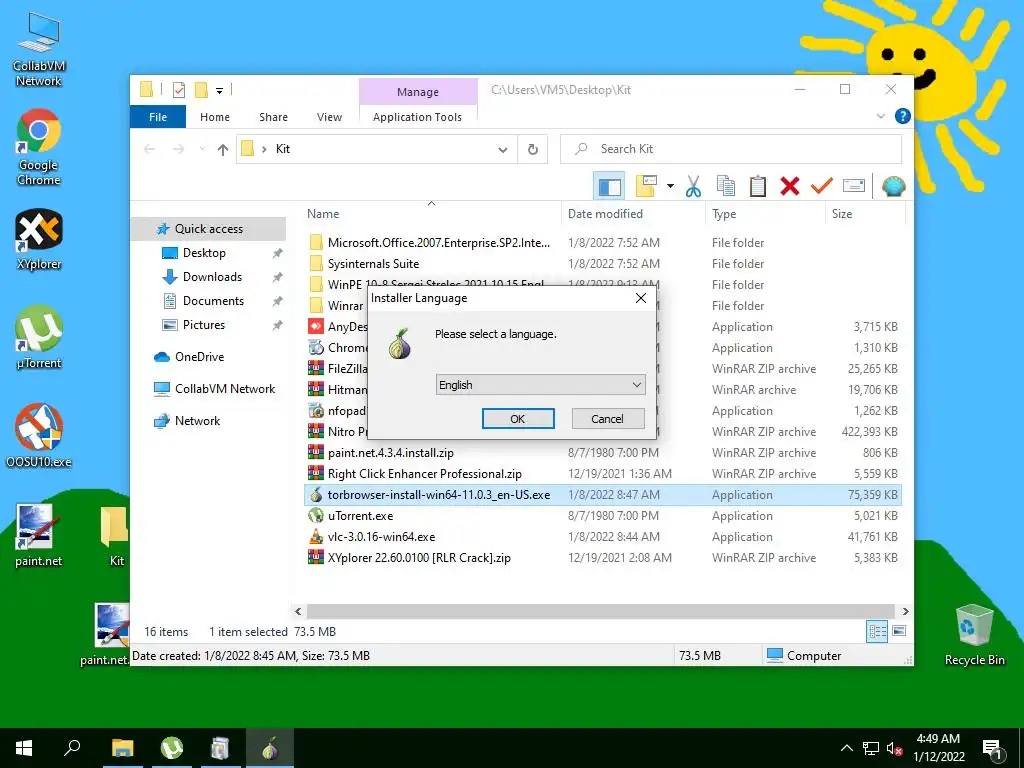Screen dimensions: 1024x768
Task: Click the Paste clipboard icon
Action: pyautogui.click(x=758, y=186)
